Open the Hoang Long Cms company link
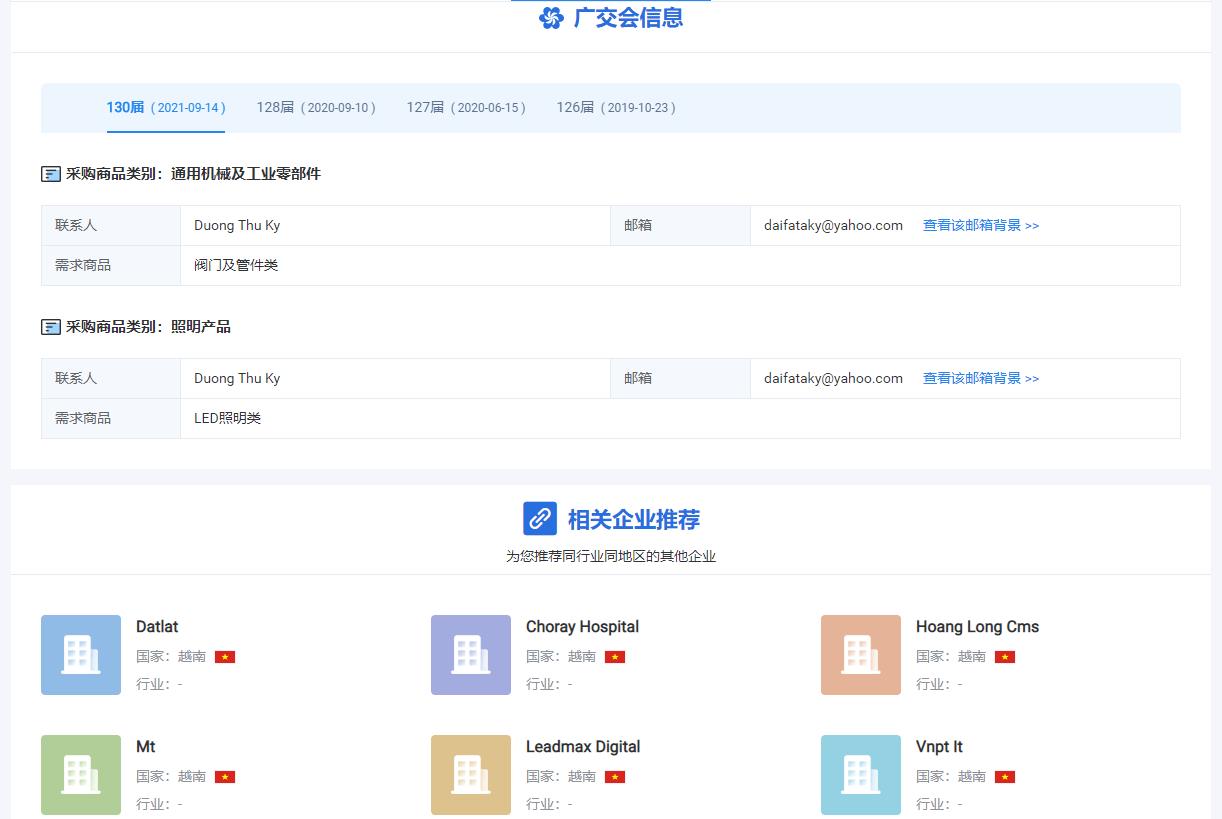 tap(977, 627)
